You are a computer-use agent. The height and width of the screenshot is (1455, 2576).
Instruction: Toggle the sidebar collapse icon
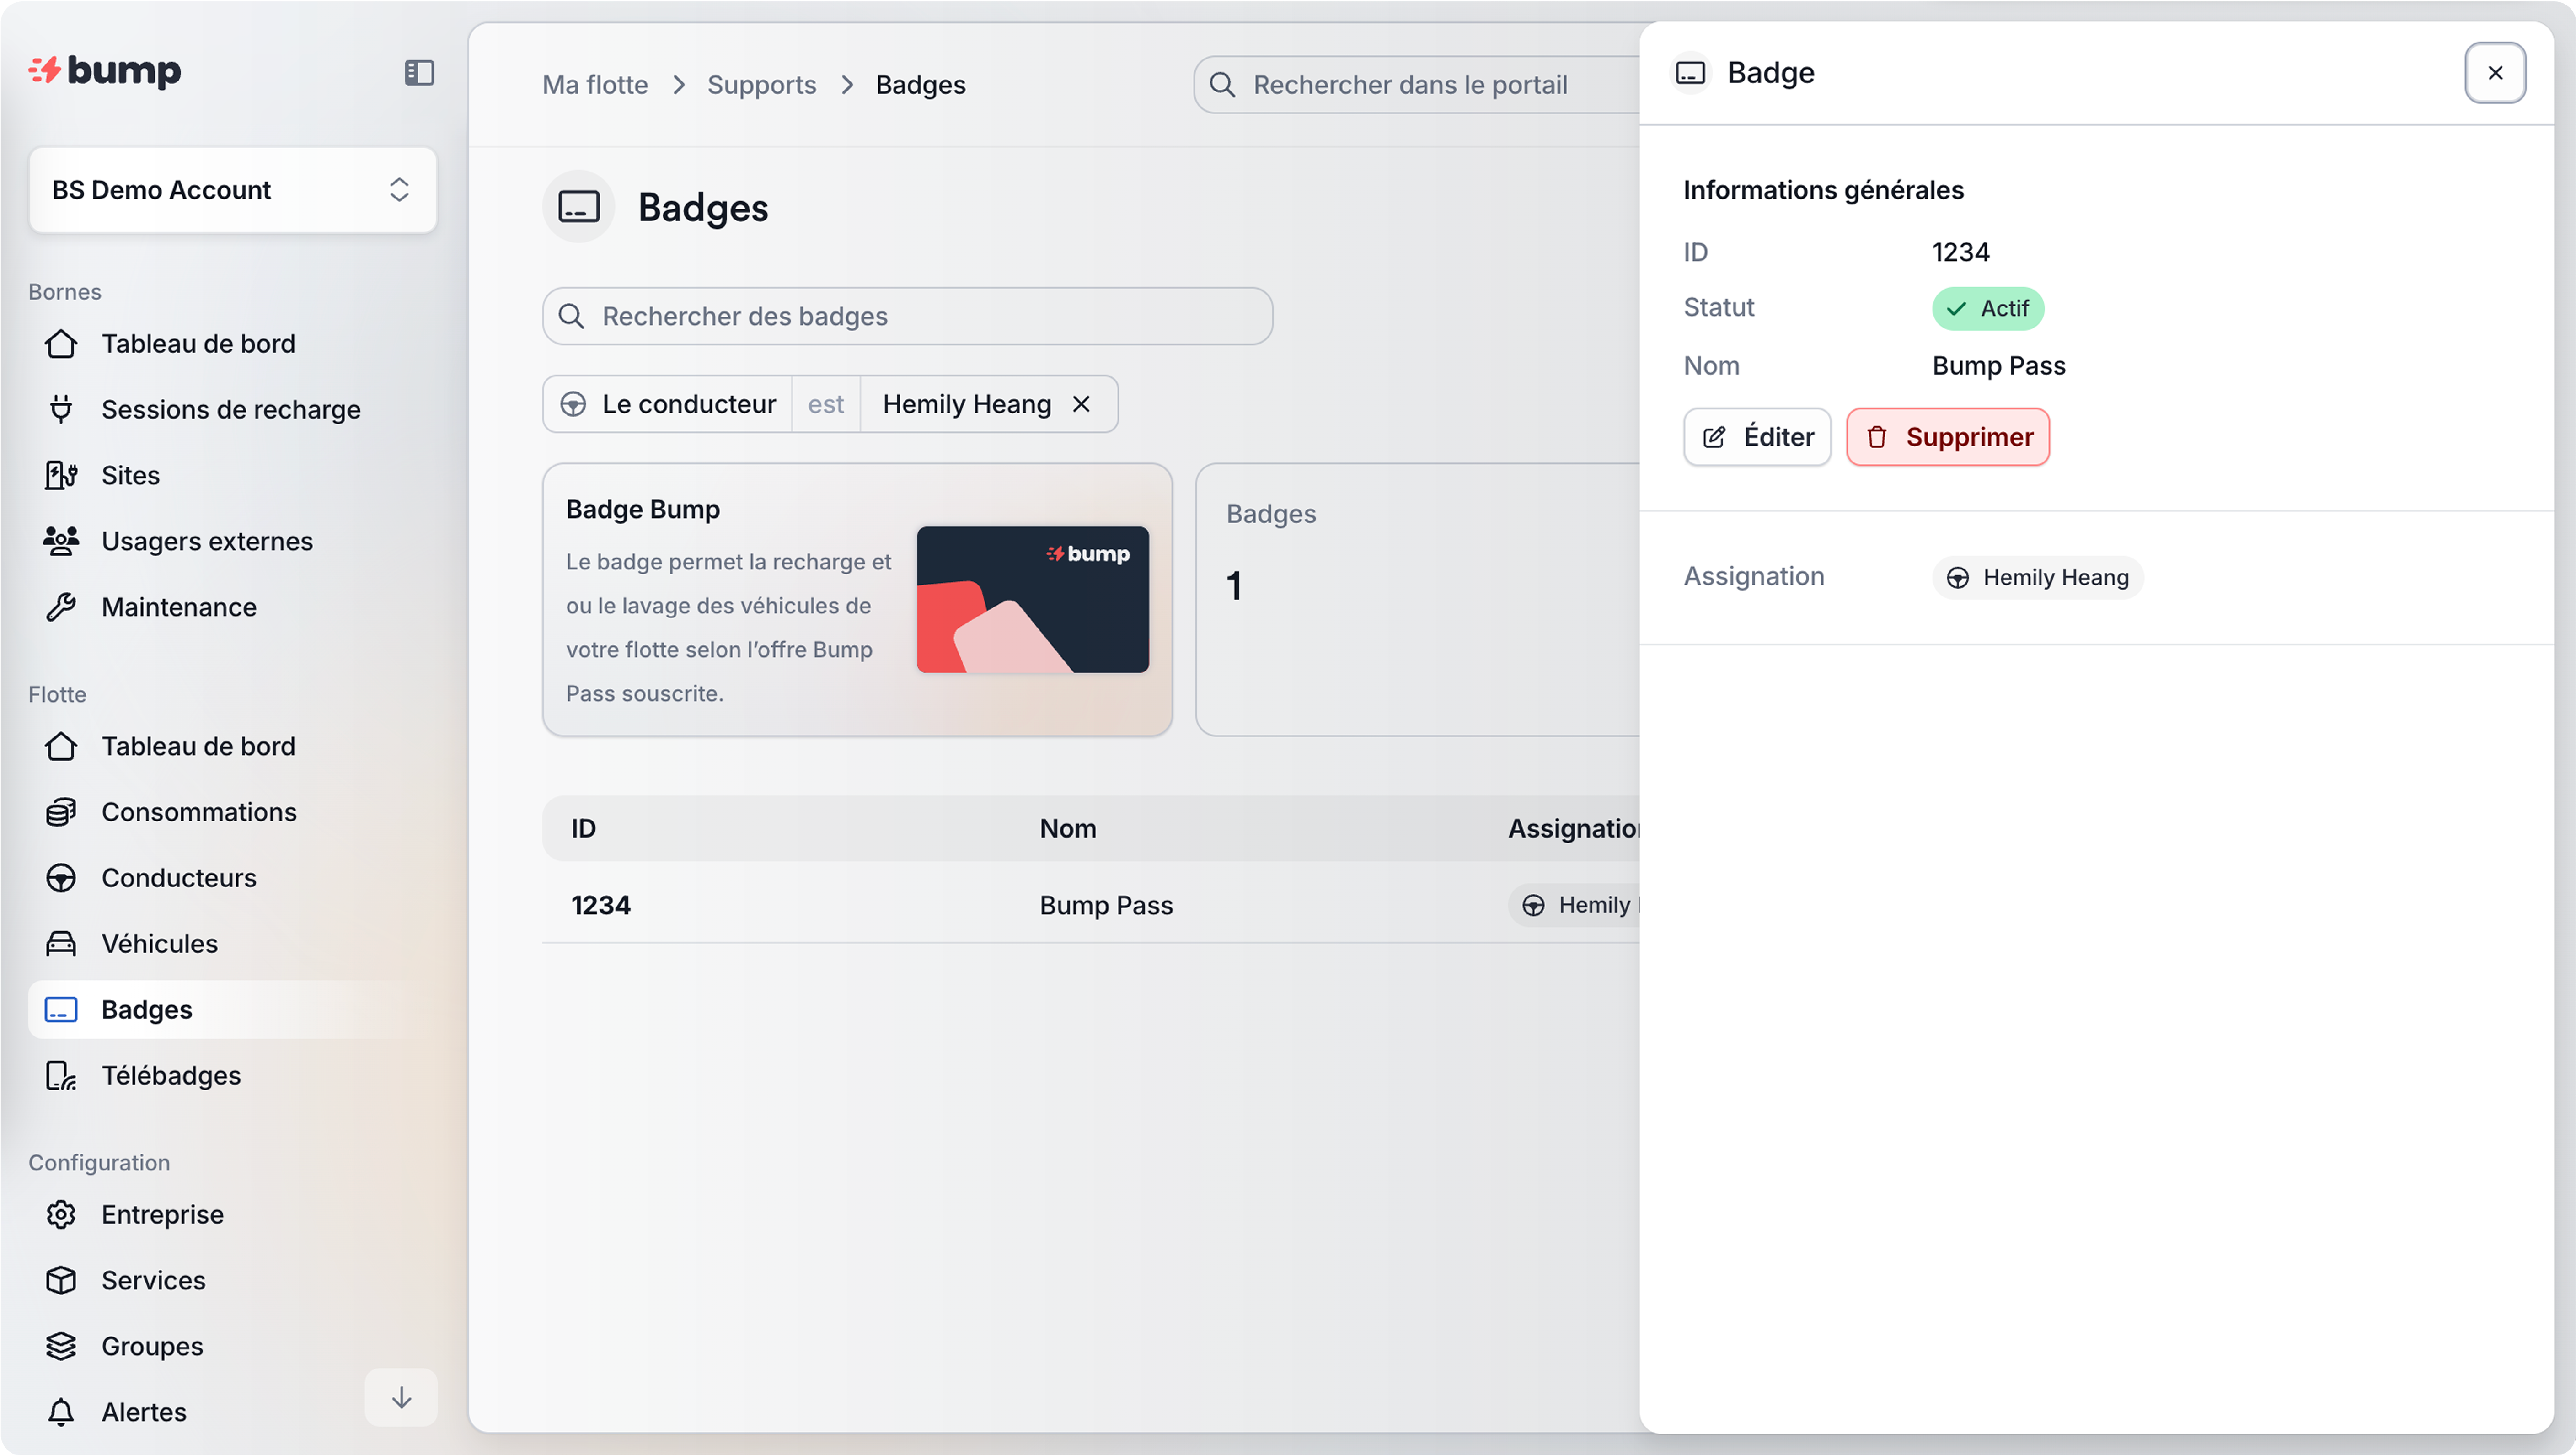click(x=419, y=73)
